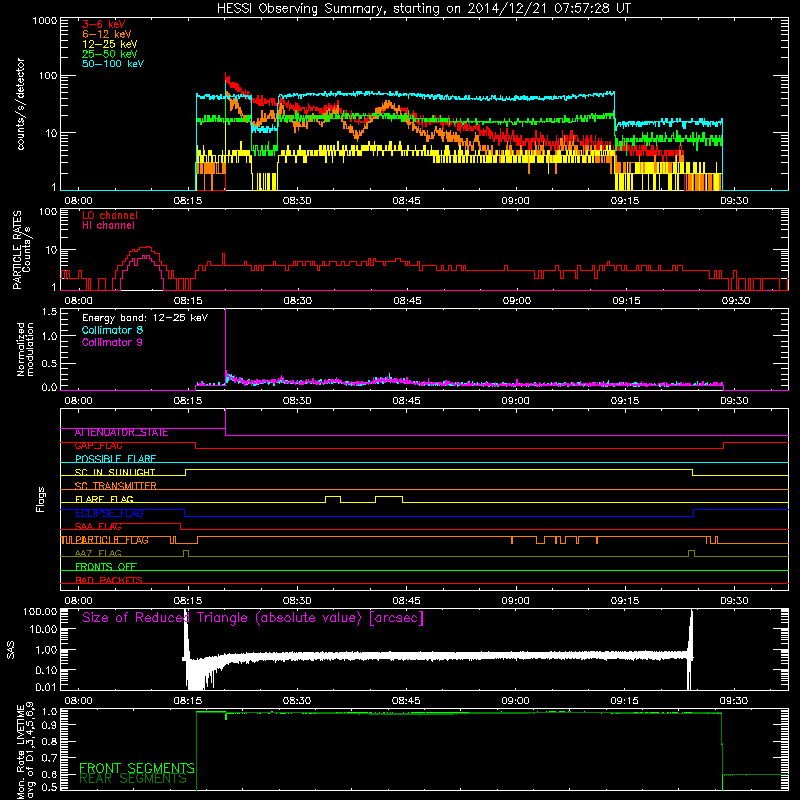Click the PARTICLE_FLAG label
Viewport: 800px width, 800px height.
pos(111,540)
